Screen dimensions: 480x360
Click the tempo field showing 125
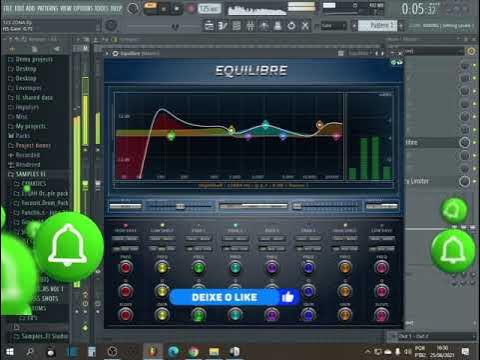[x=209, y=9]
